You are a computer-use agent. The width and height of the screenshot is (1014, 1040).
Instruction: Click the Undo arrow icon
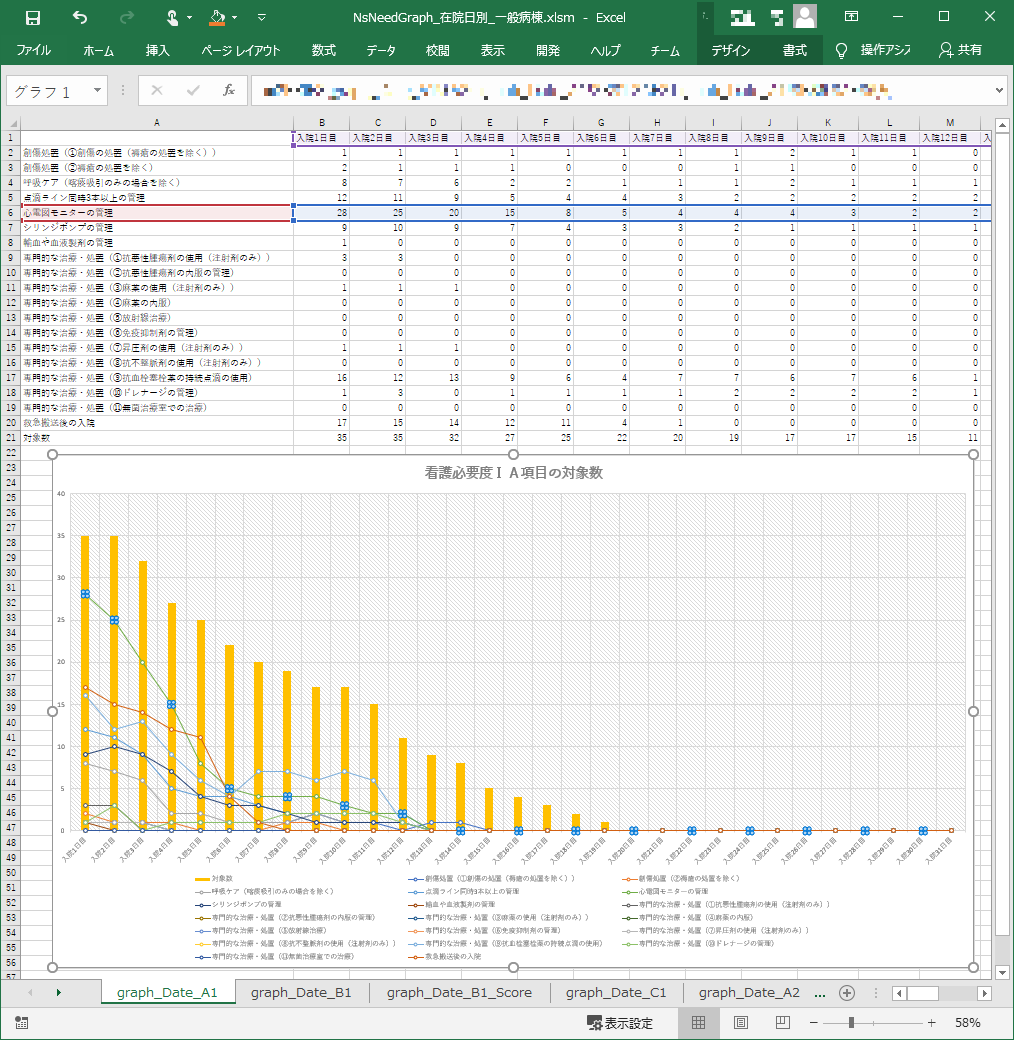click(x=80, y=17)
